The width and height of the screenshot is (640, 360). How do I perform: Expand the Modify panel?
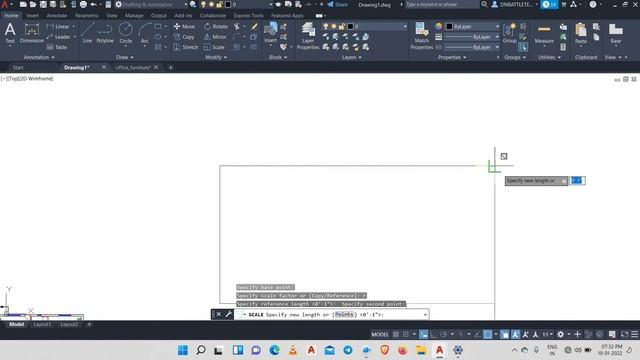click(x=216, y=57)
